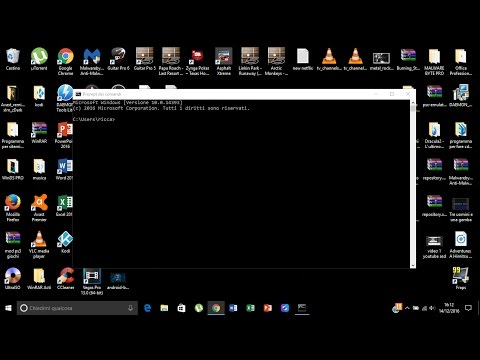Open the UltraISO desktop icon
This screenshot has height=360, width=480.
13,278
